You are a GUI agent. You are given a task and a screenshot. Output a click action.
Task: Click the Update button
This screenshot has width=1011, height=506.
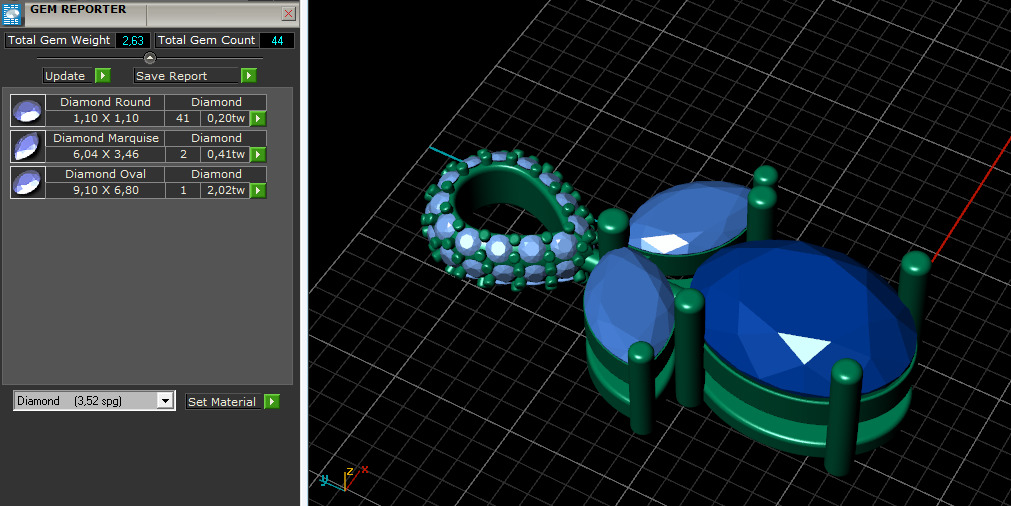coord(69,75)
